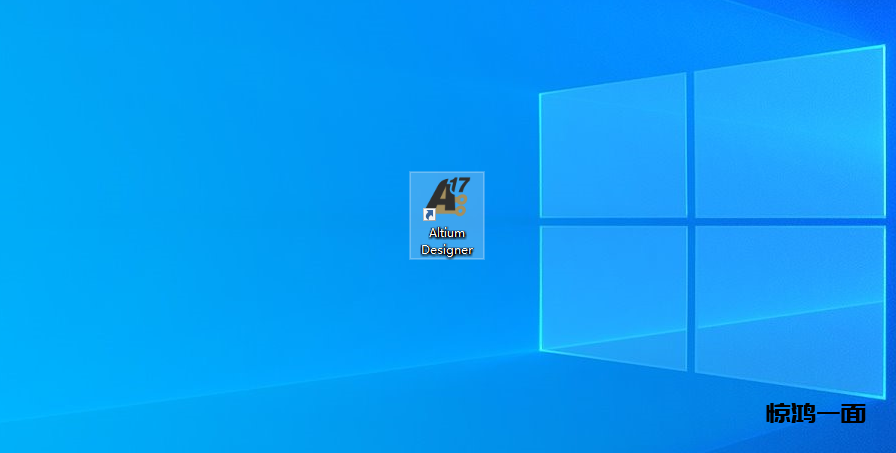Click the horizontal divider between right logo panes
The image size is (896, 453).
pos(790,221)
